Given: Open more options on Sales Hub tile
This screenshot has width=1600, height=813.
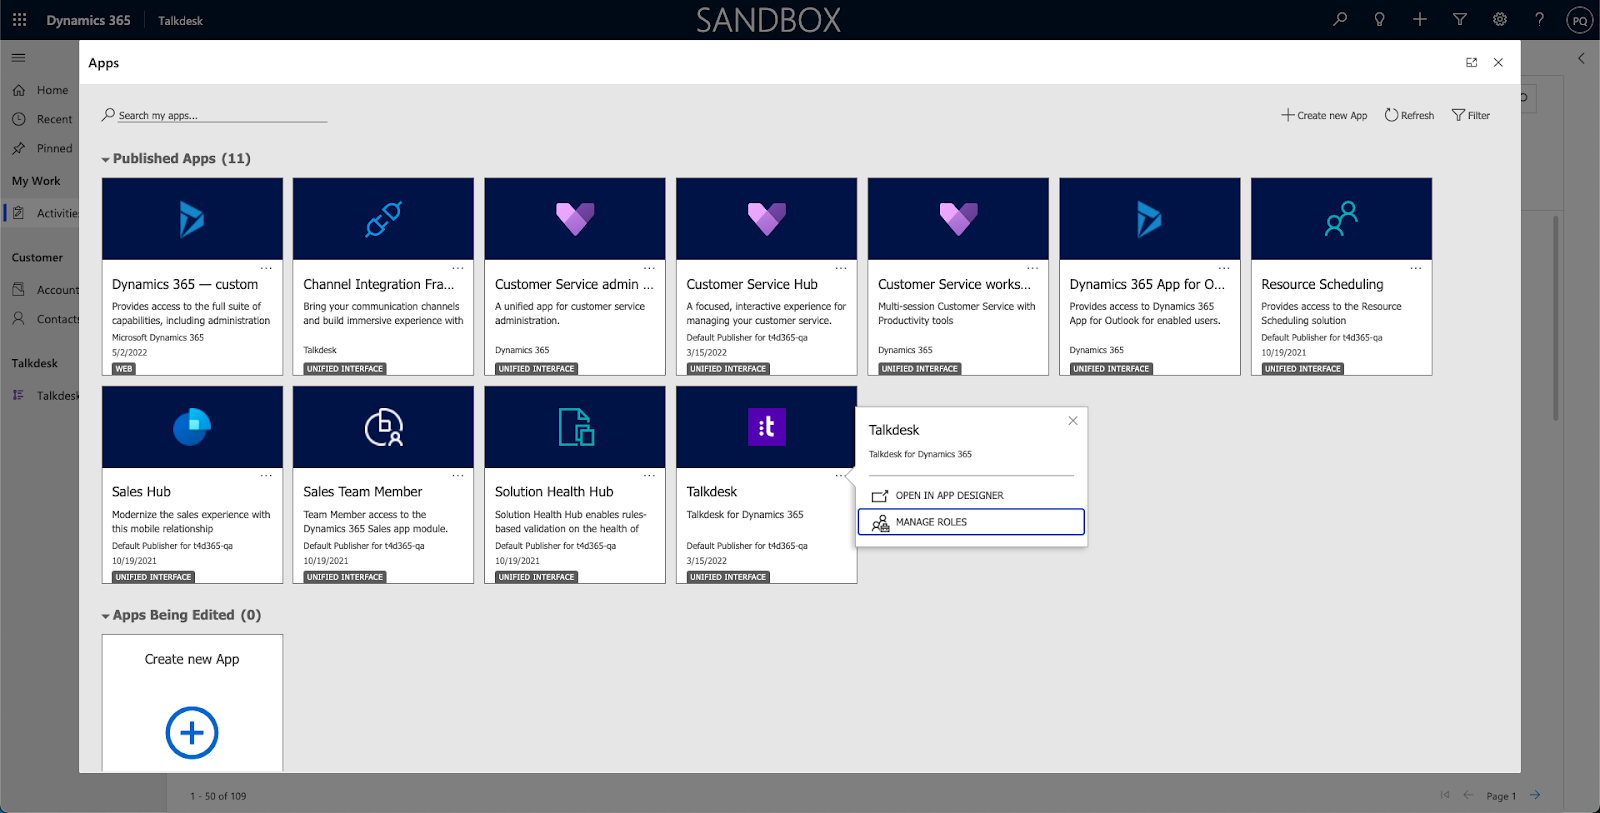Looking at the screenshot, I should pyautogui.click(x=266, y=476).
